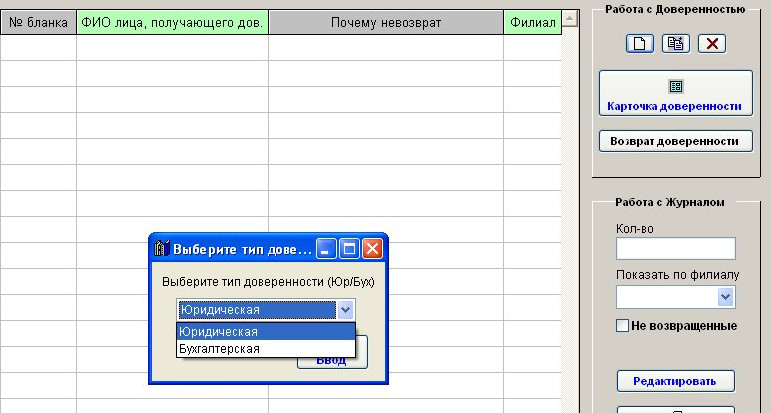Screen dimensions: 771x413
Task: Maximize the Выберите тип доверенности dialog
Action: pos(349,249)
